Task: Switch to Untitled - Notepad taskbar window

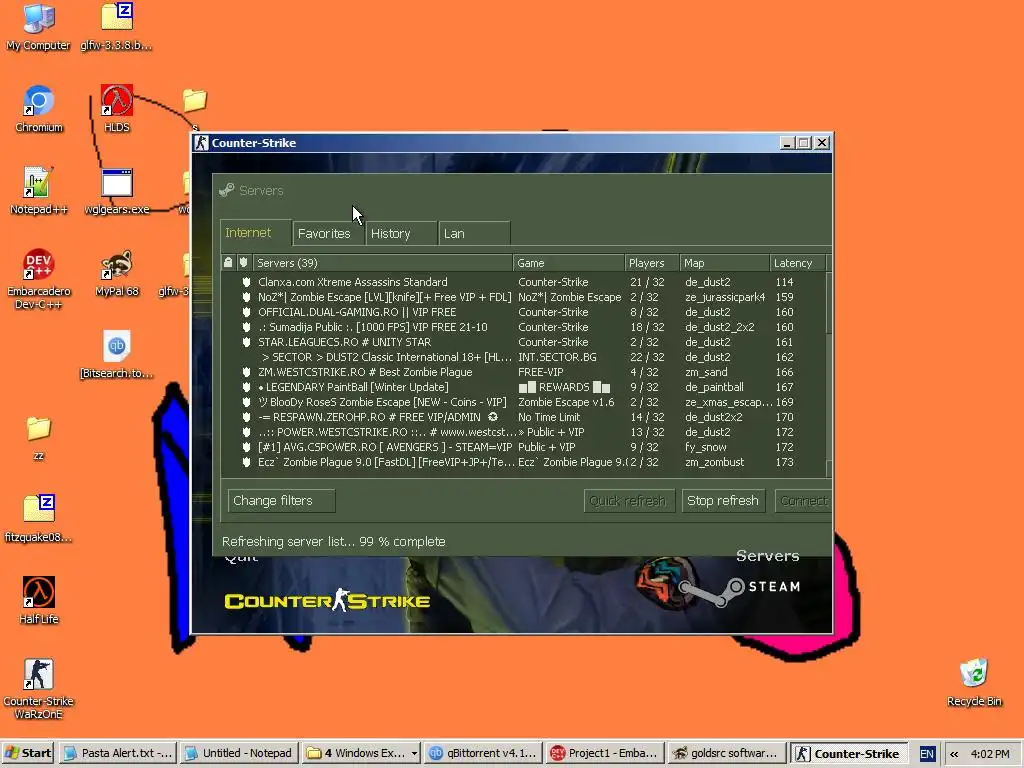Action: tap(239, 754)
